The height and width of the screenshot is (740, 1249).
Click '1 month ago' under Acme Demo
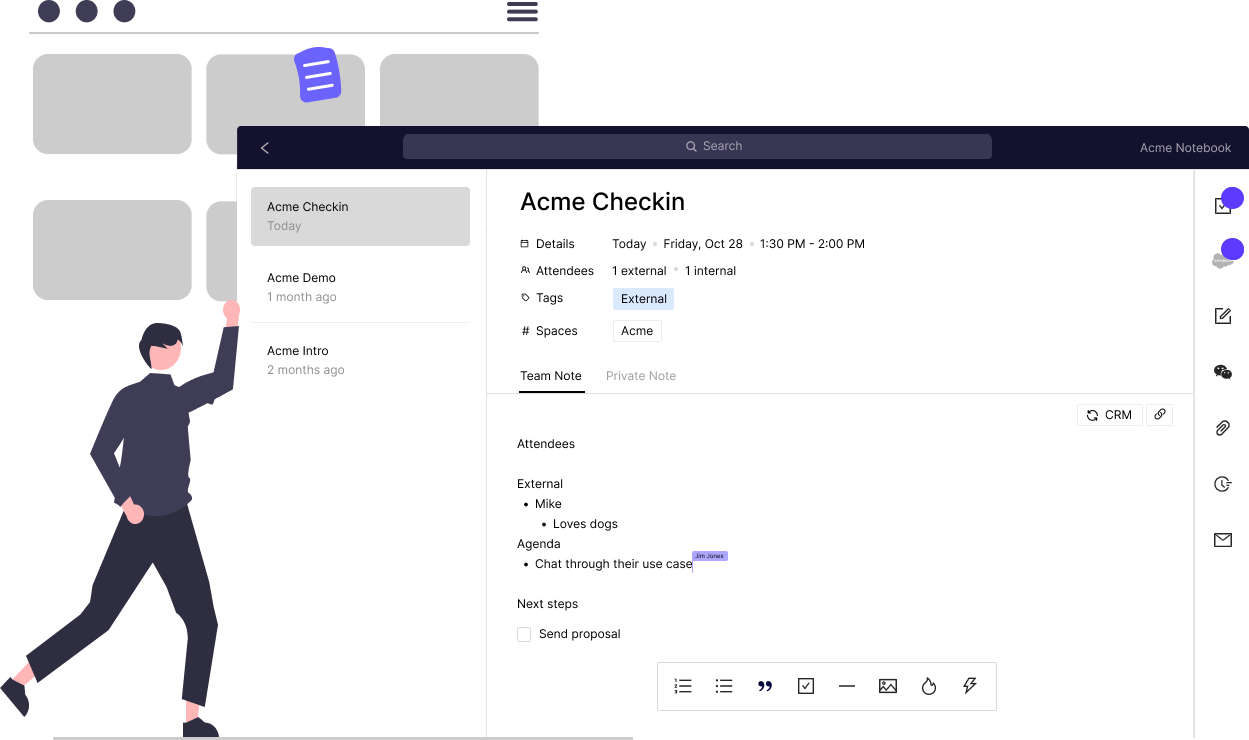click(x=301, y=297)
